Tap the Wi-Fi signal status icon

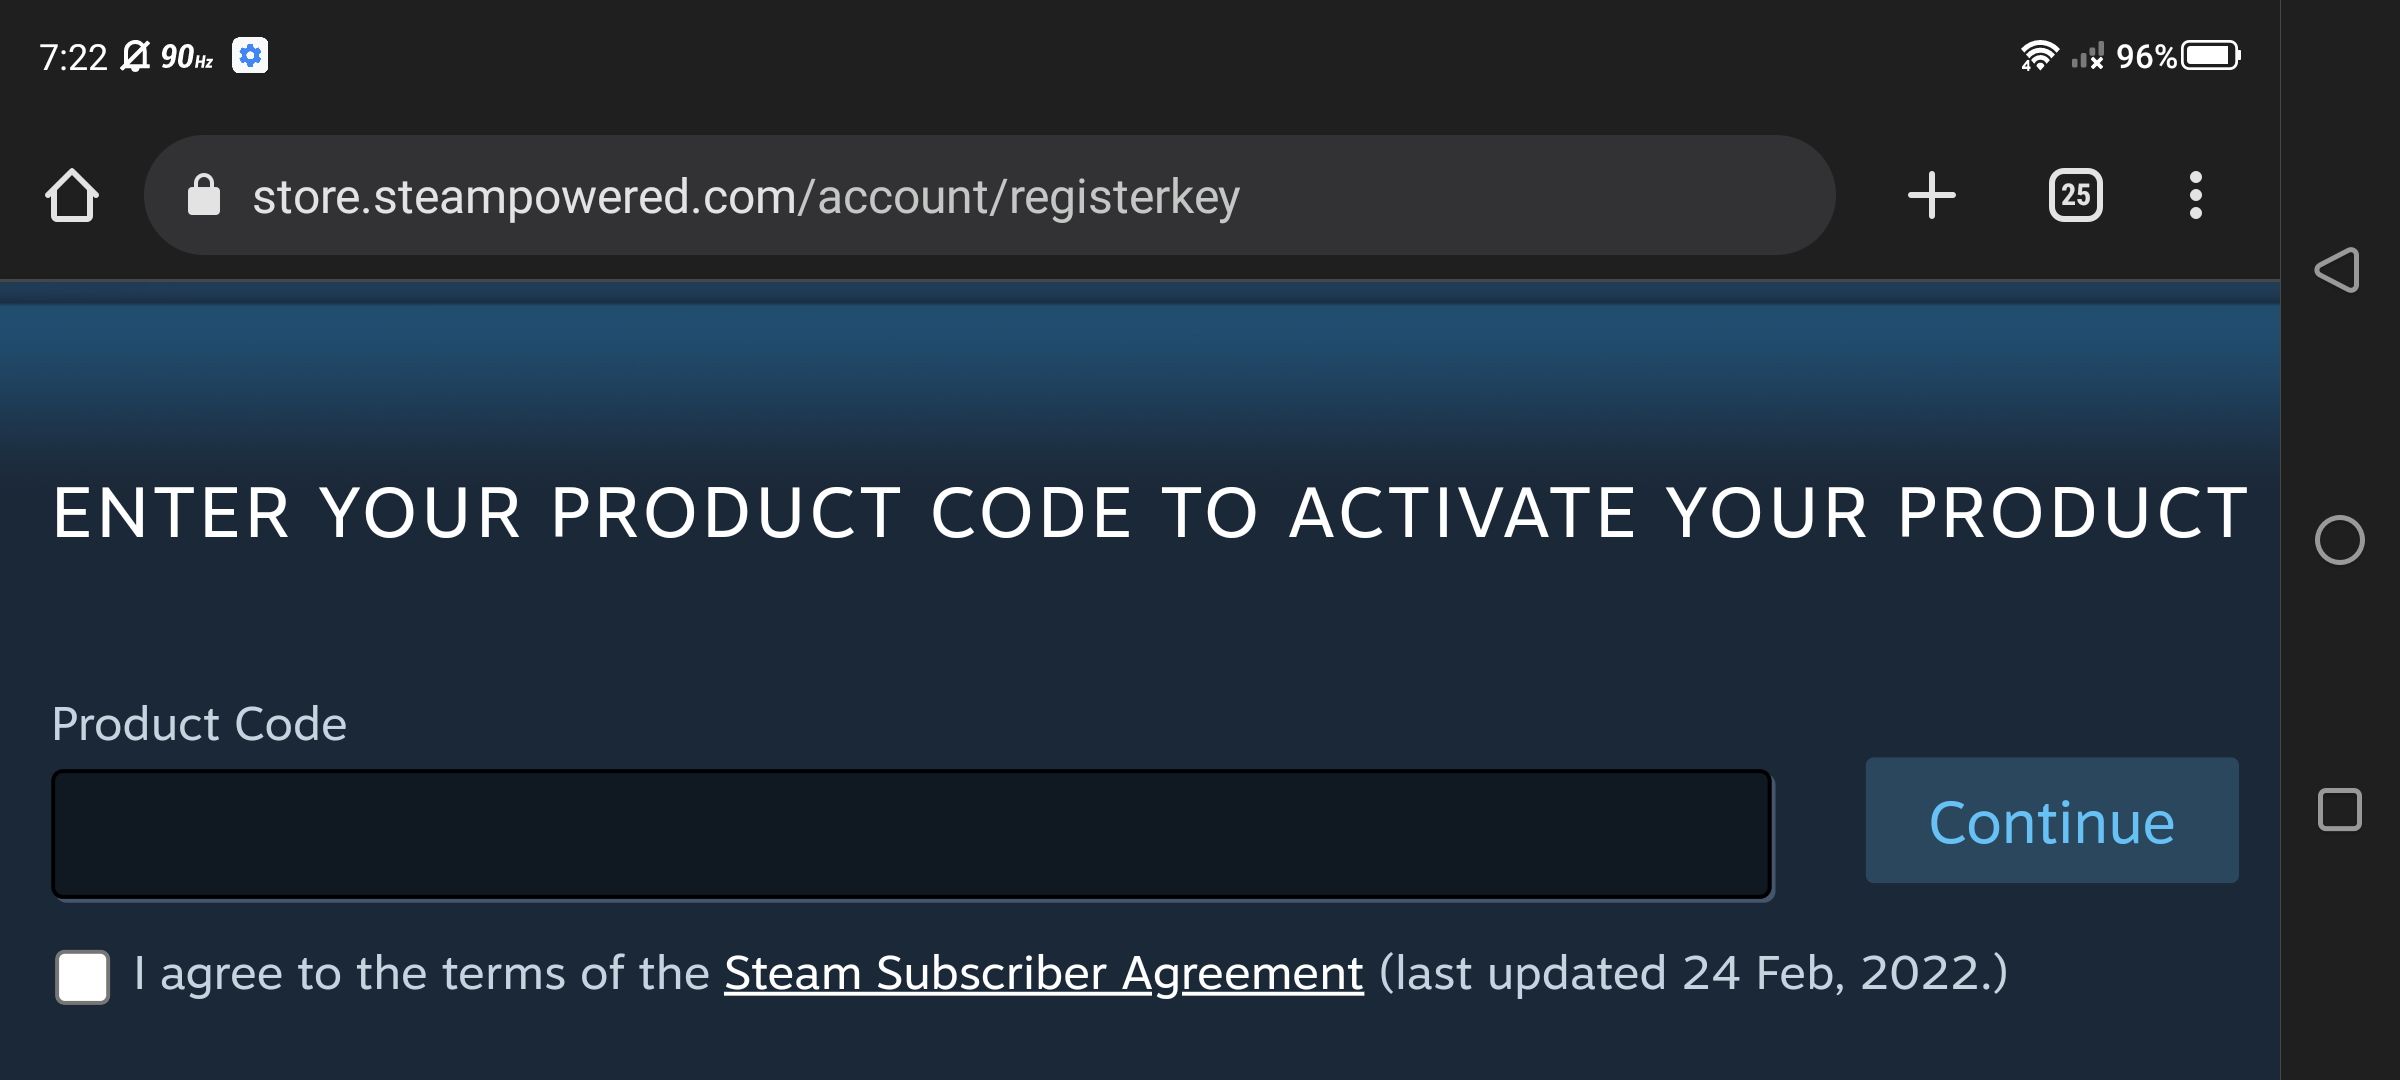(x=2039, y=55)
